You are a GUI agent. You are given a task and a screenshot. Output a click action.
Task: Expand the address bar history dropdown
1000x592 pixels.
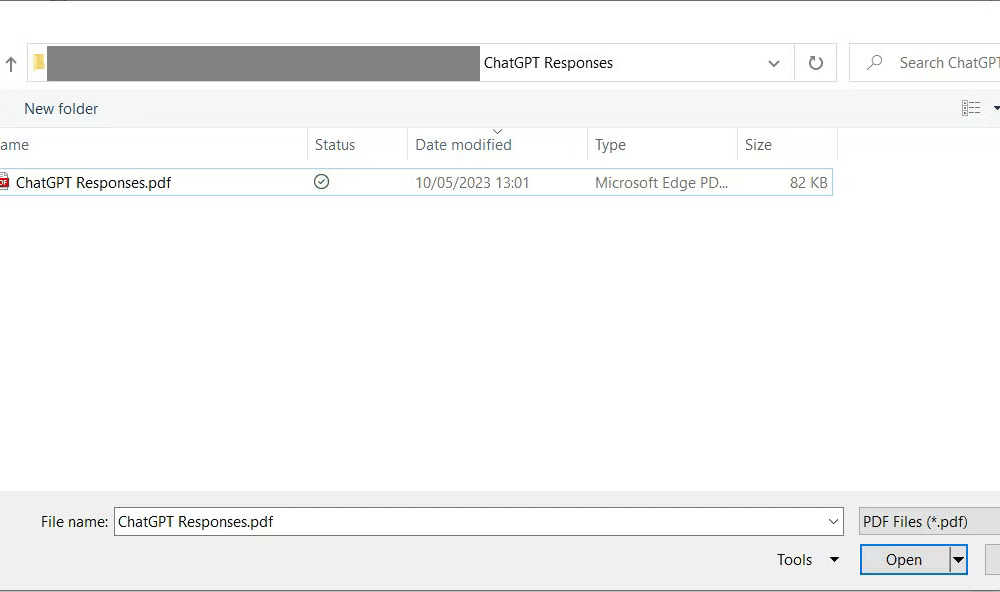pos(774,63)
